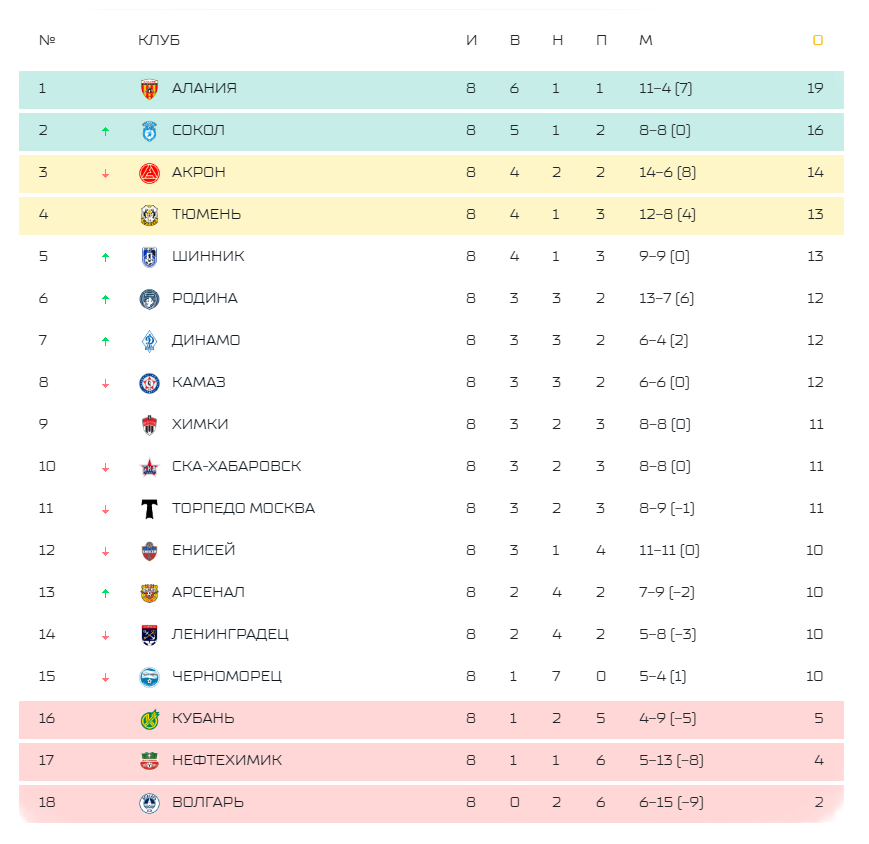Click the Акрон red logo
This screenshot has width=869, height=844.
coord(149,173)
